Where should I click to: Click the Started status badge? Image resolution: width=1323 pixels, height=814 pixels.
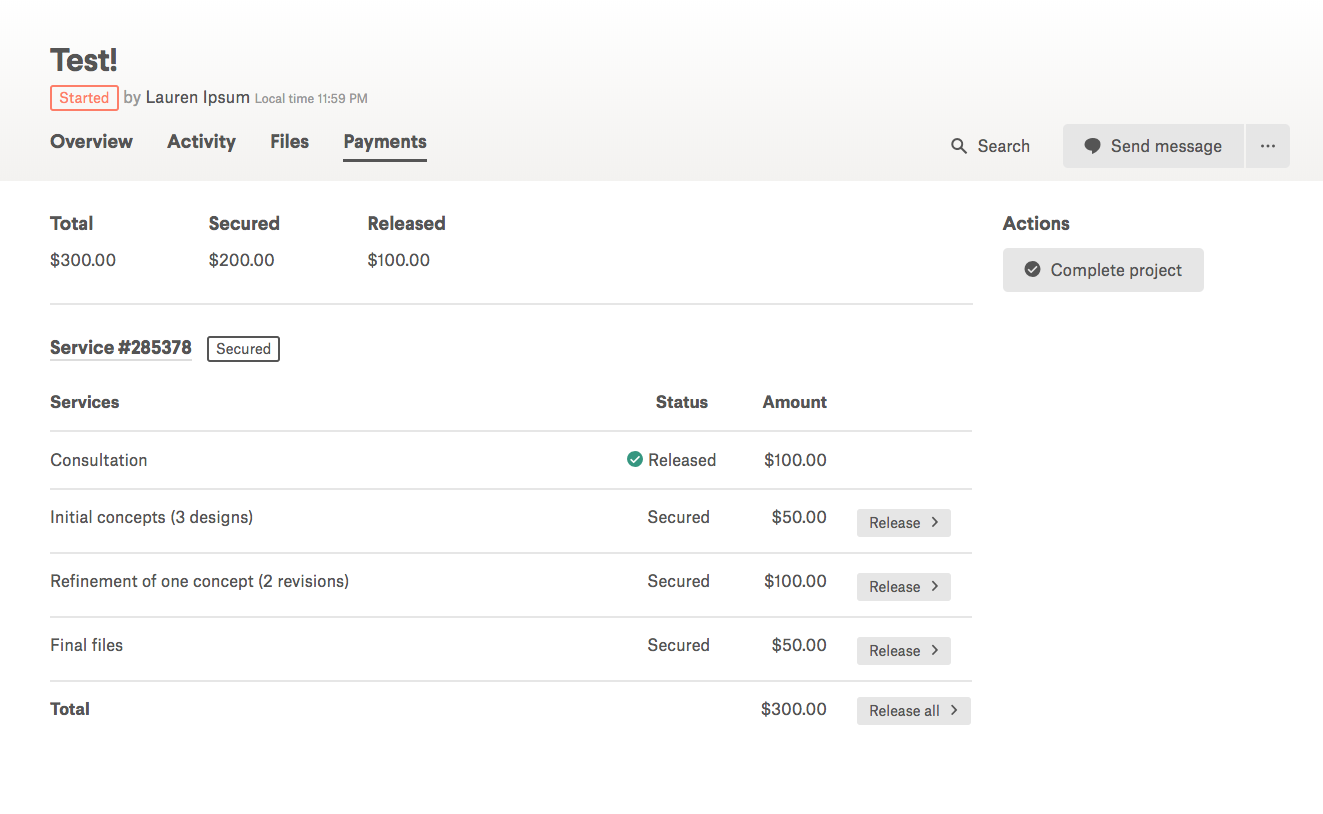point(84,98)
